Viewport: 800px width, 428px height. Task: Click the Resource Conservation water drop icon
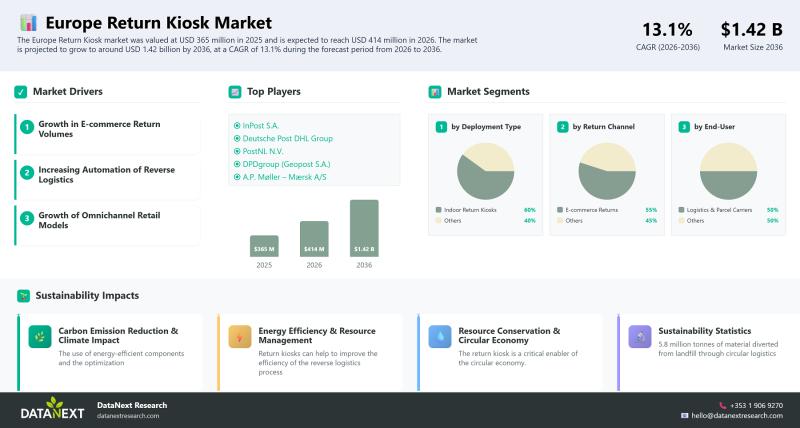pyautogui.click(x=440, y=337)
